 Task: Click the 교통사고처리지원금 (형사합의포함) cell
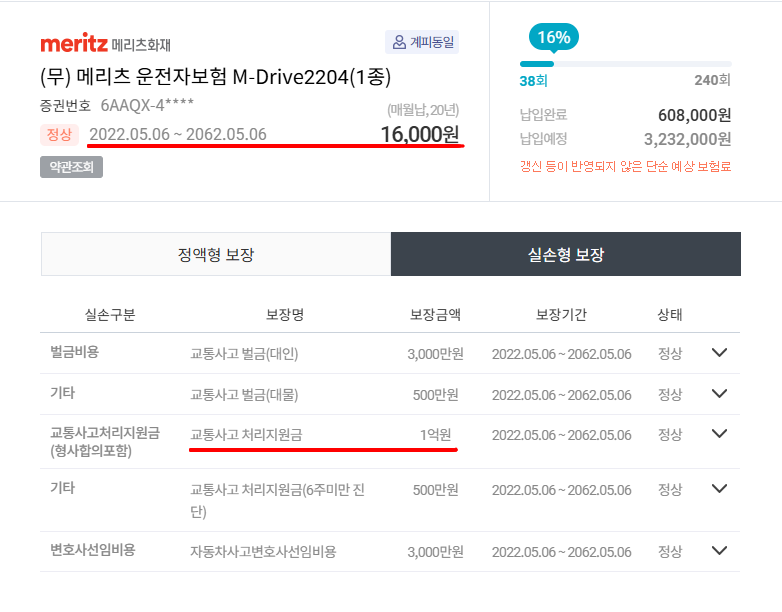pyautogui.click(x=105, y=441)
